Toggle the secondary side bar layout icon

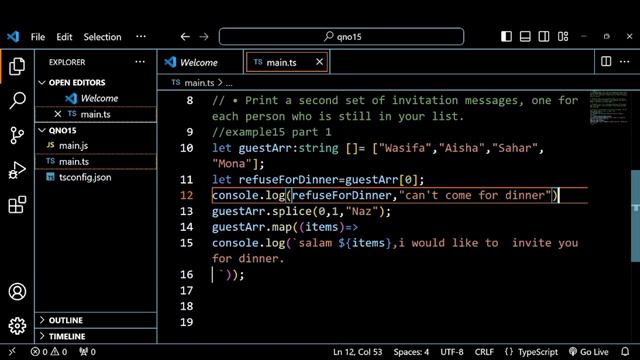tap(544, 37)
